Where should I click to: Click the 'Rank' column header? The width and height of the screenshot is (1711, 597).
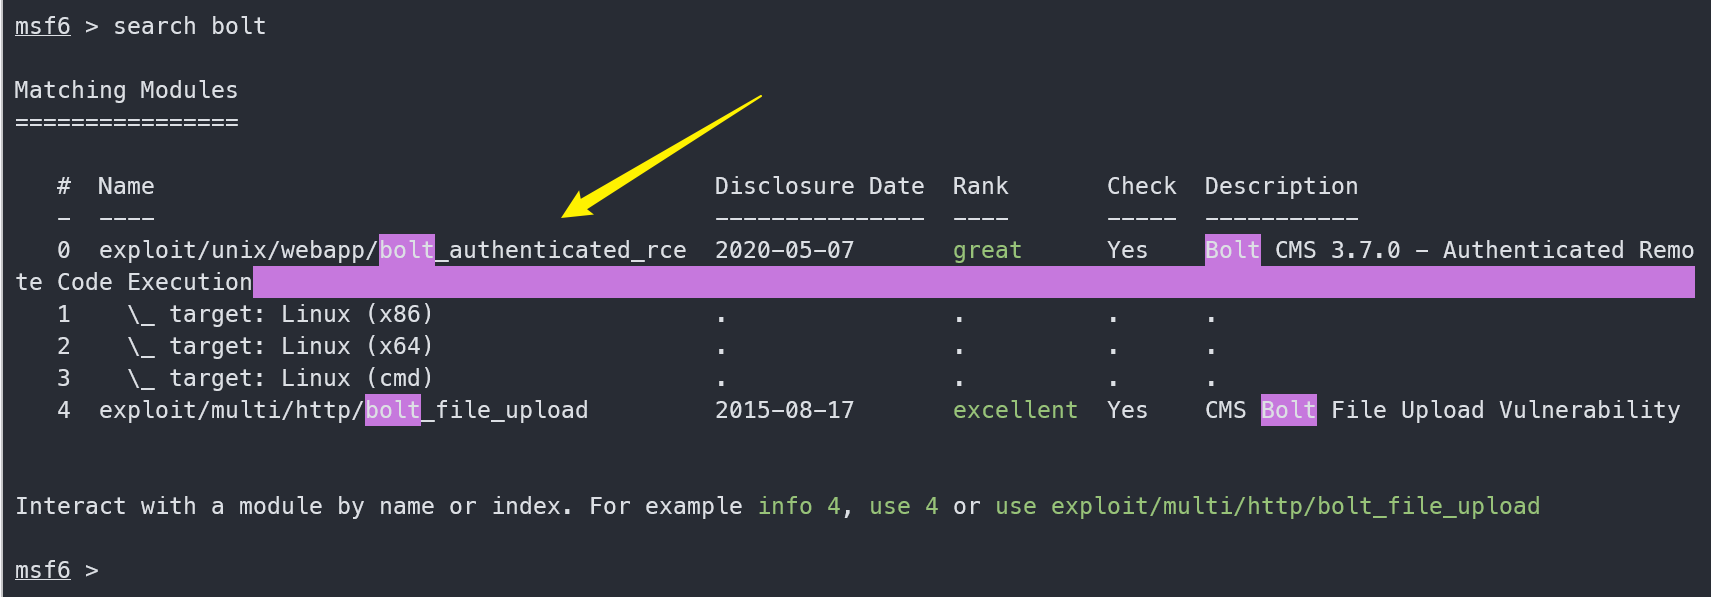click(980, 186)
